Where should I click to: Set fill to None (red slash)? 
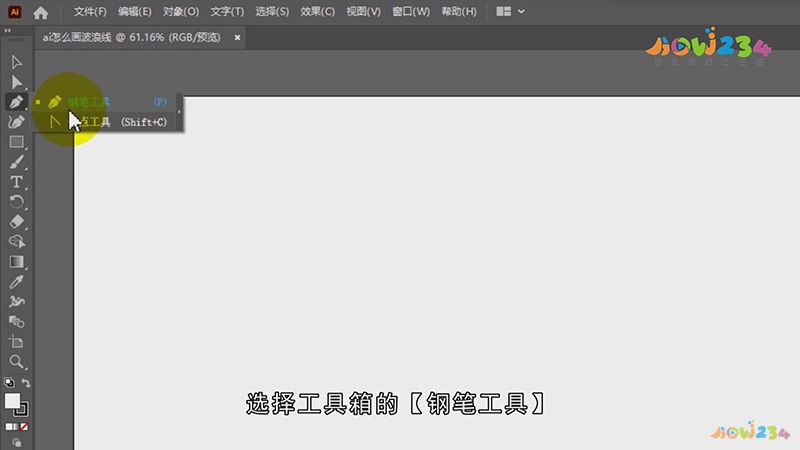pos(24,427)
